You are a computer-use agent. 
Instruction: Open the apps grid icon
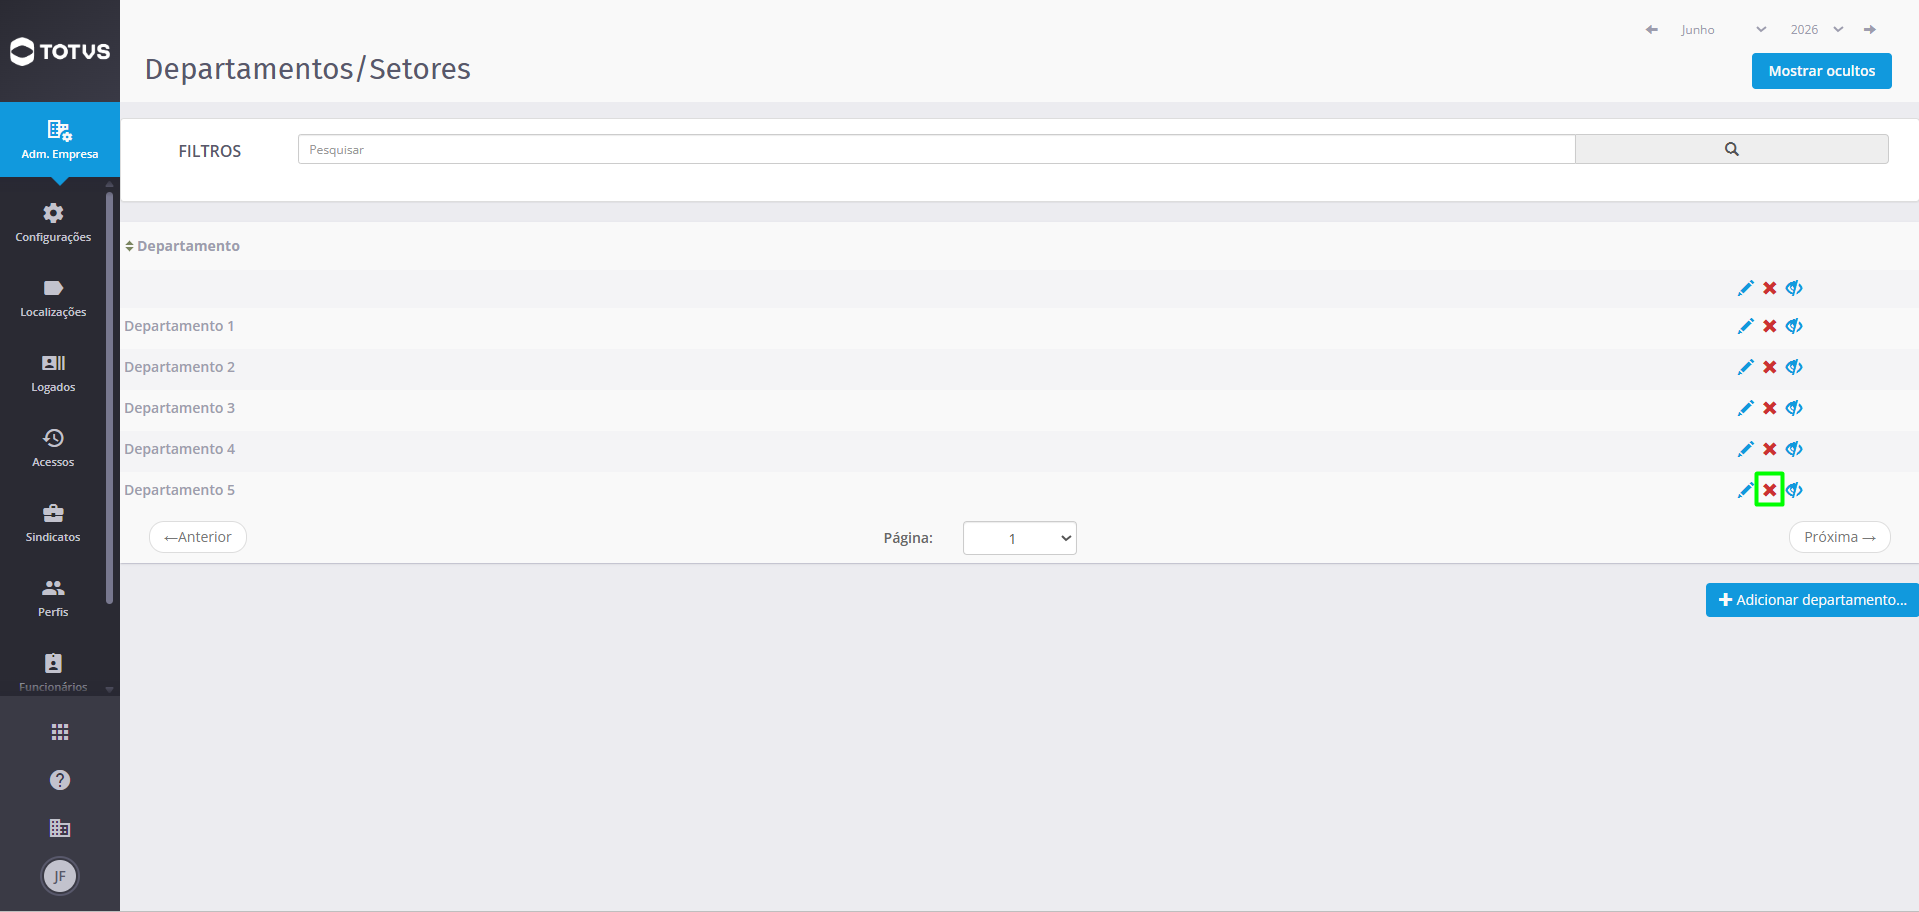[x=60, y=732]
